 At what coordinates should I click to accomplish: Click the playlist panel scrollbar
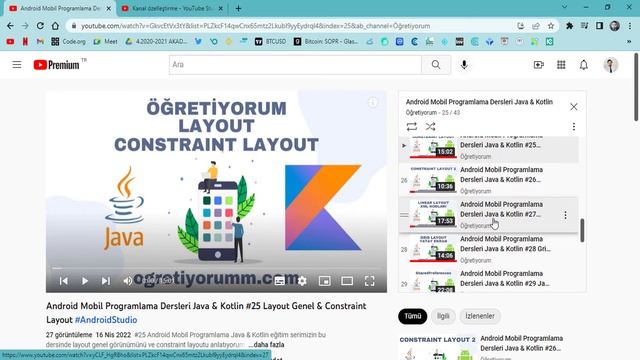tap(582, 230)
